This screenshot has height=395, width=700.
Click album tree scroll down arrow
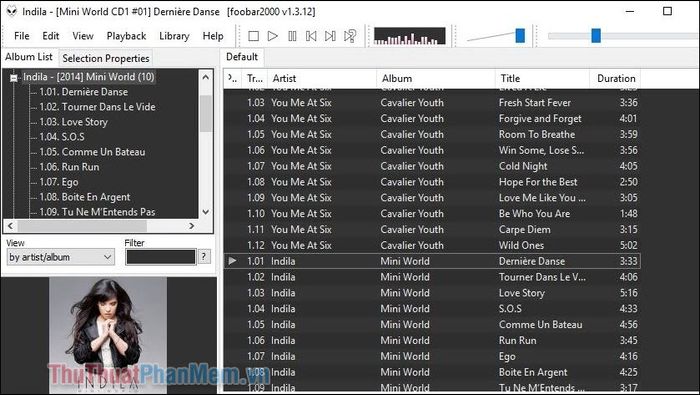click(205, 212)
